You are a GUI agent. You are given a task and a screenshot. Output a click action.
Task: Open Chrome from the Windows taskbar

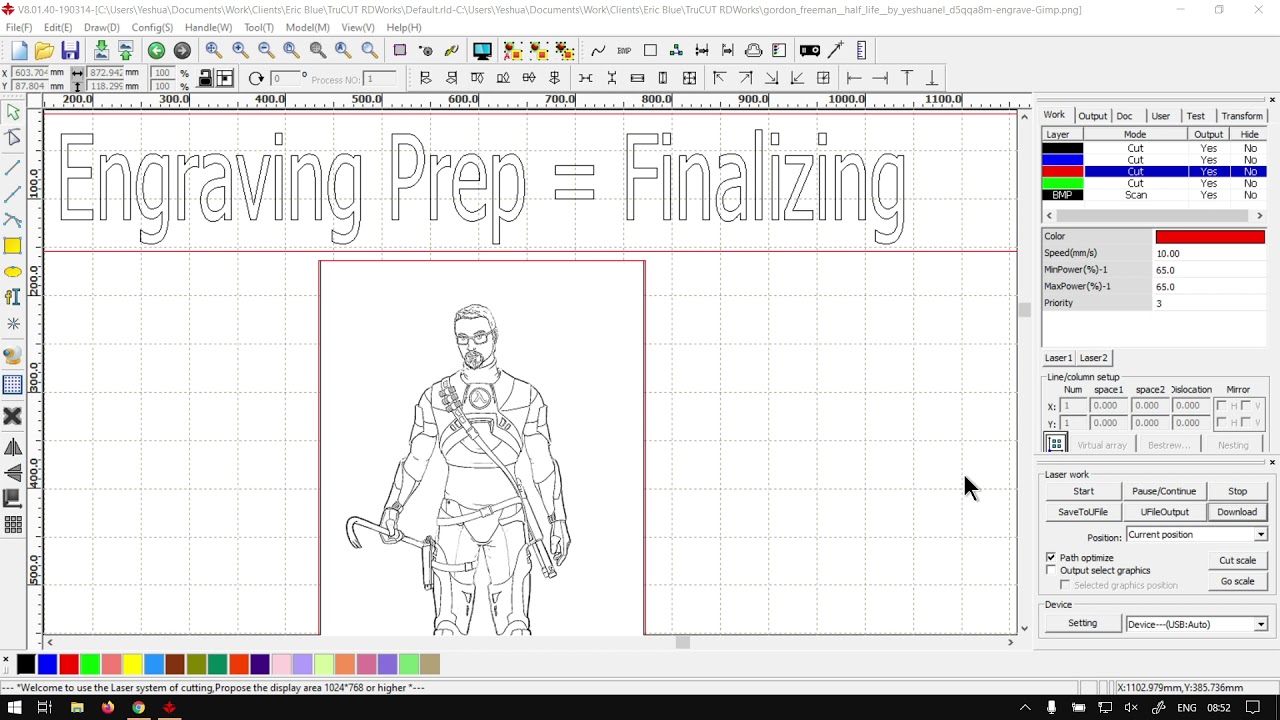[138, 708]
